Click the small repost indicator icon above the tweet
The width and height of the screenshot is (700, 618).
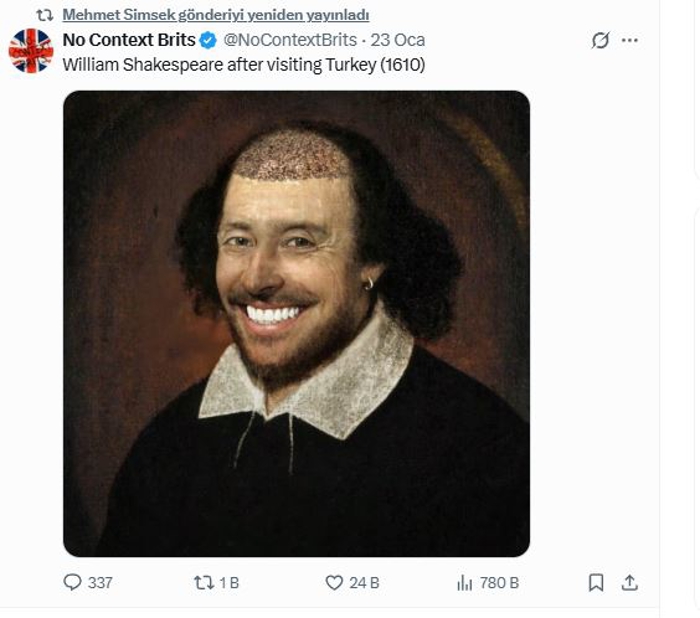point(44,15)
